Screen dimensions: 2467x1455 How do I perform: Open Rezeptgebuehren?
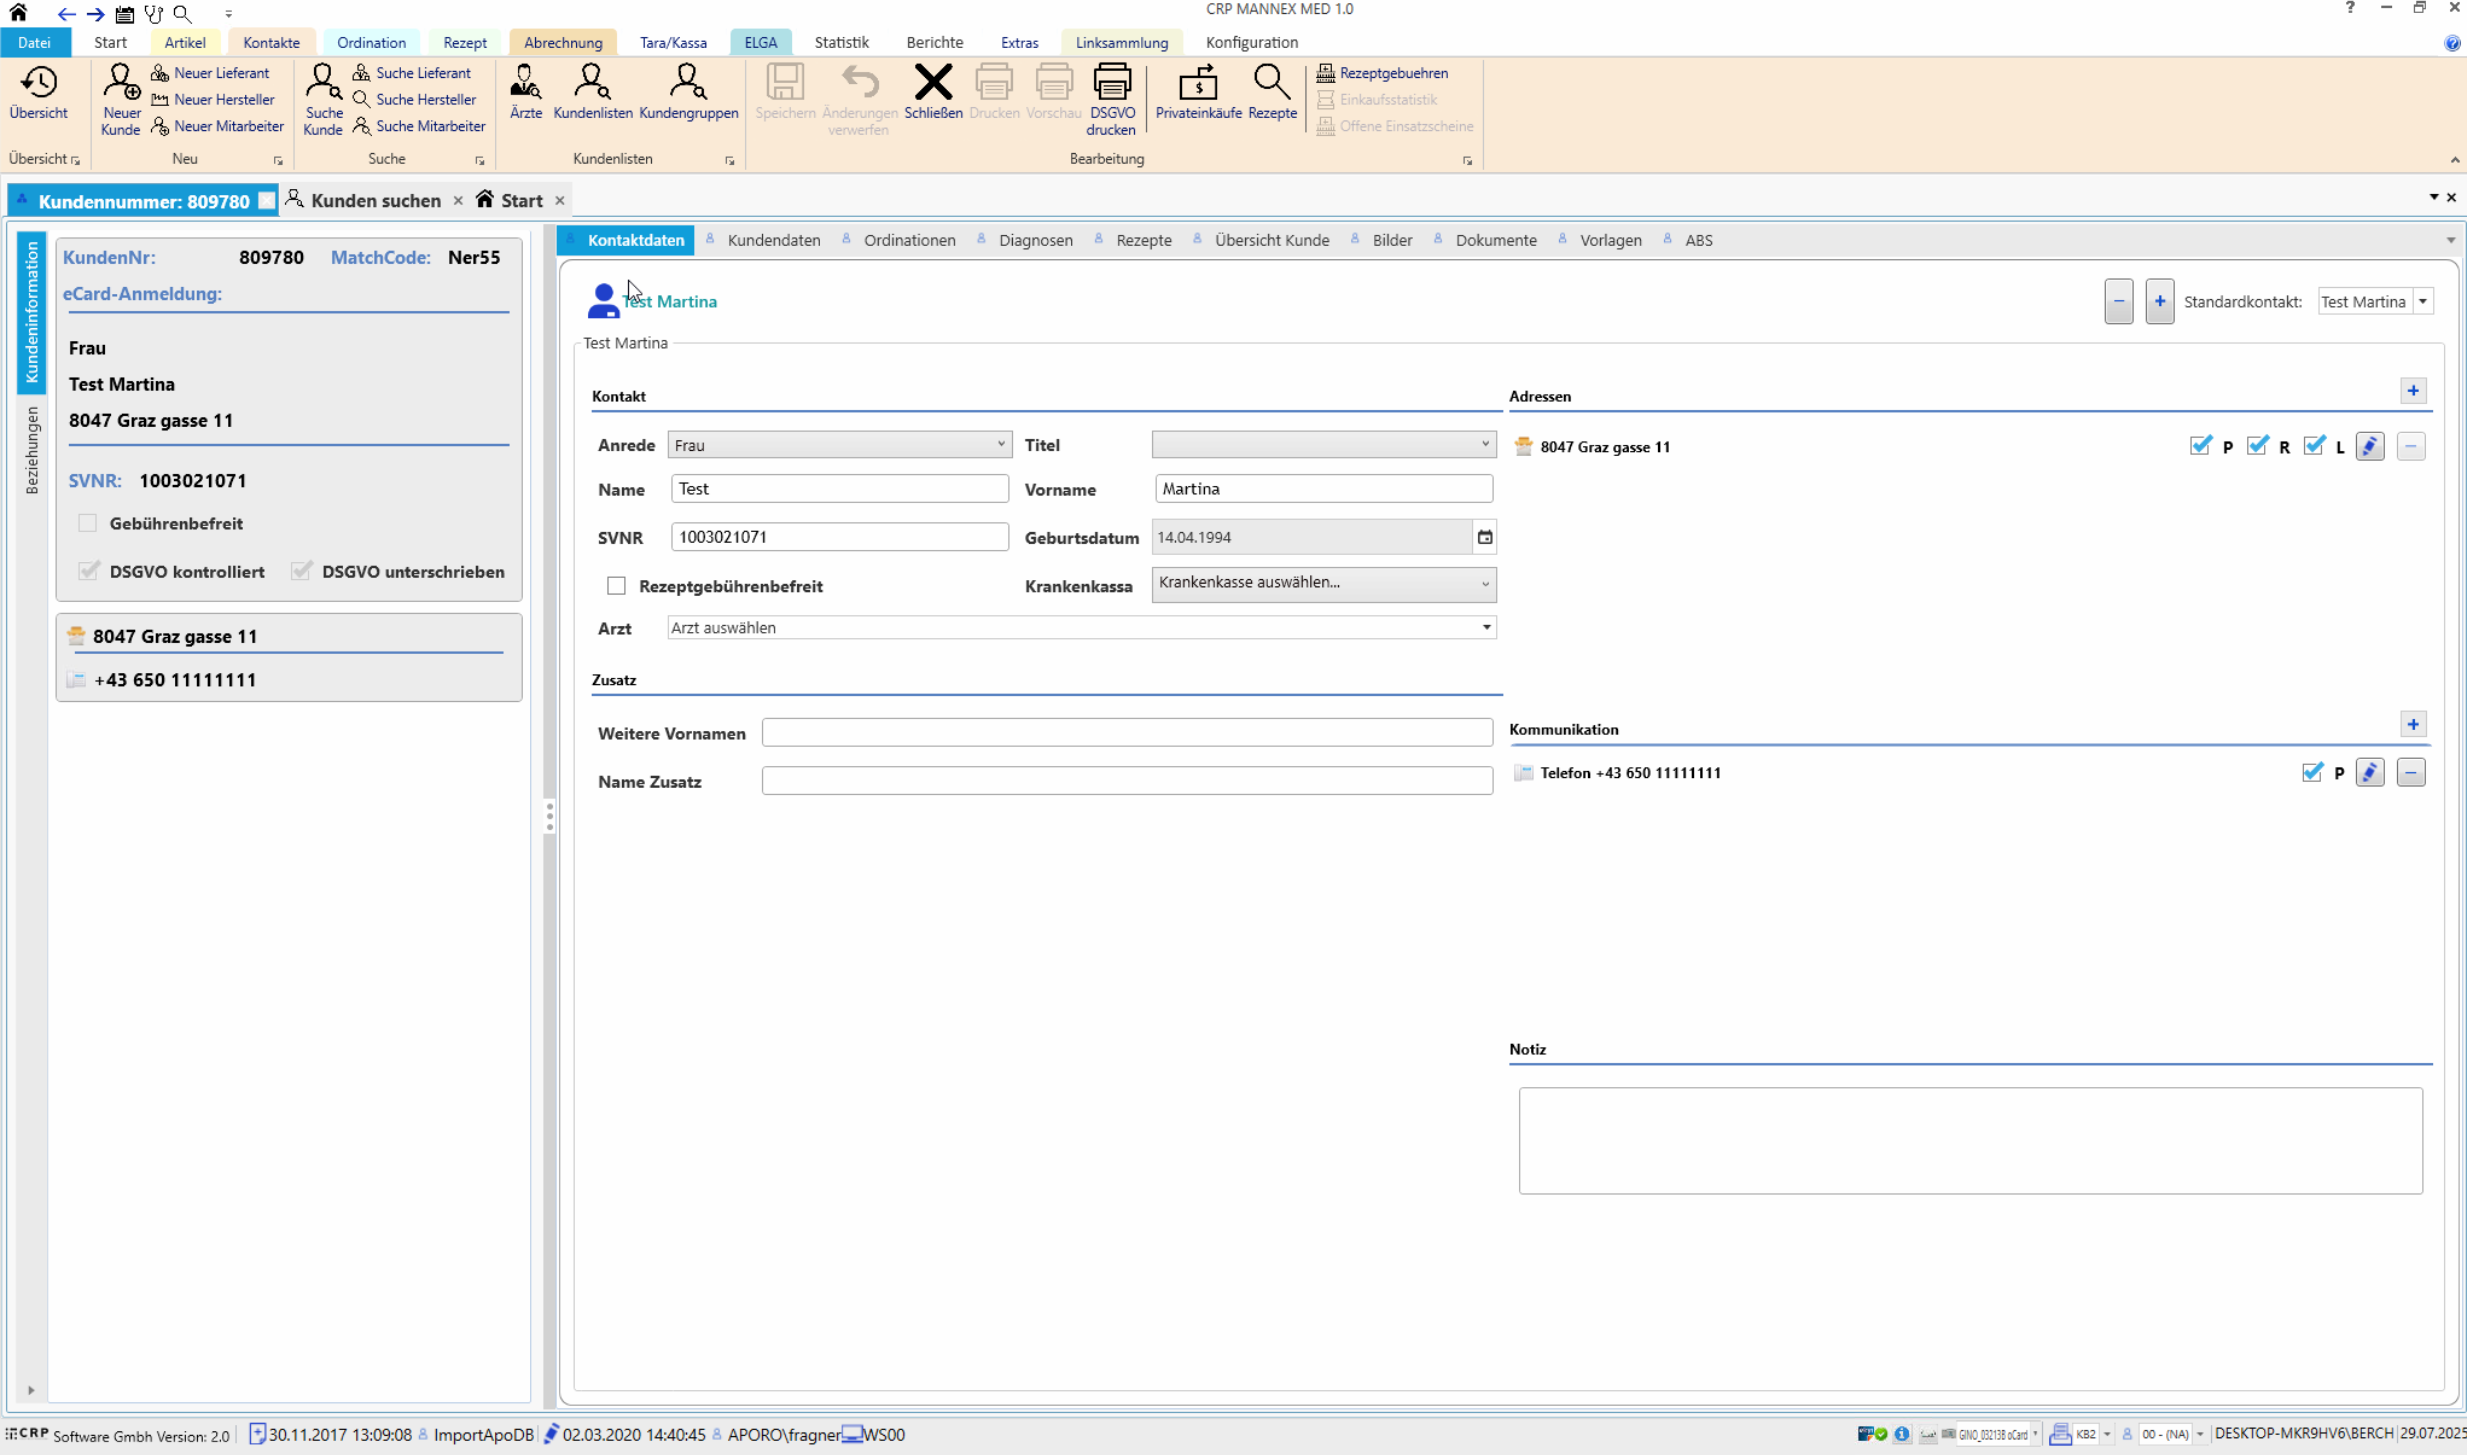click(1383, 73)
